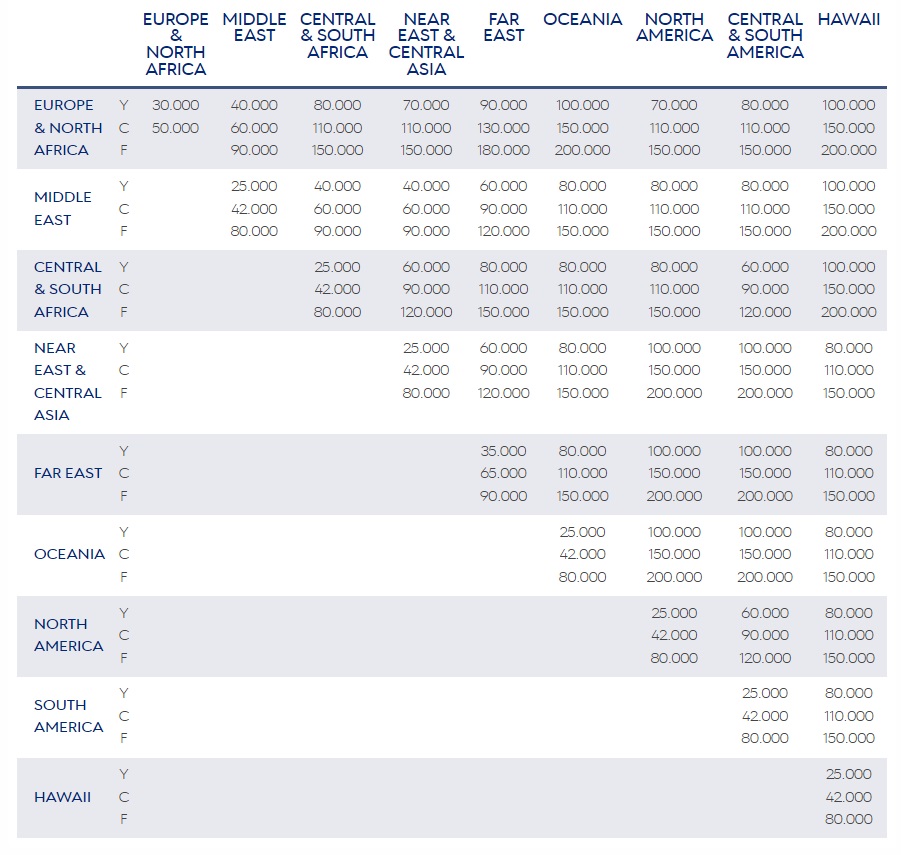901x855 pixels.
Task: Click the Europe & North Africa column header
Action: tap(175, 44)
